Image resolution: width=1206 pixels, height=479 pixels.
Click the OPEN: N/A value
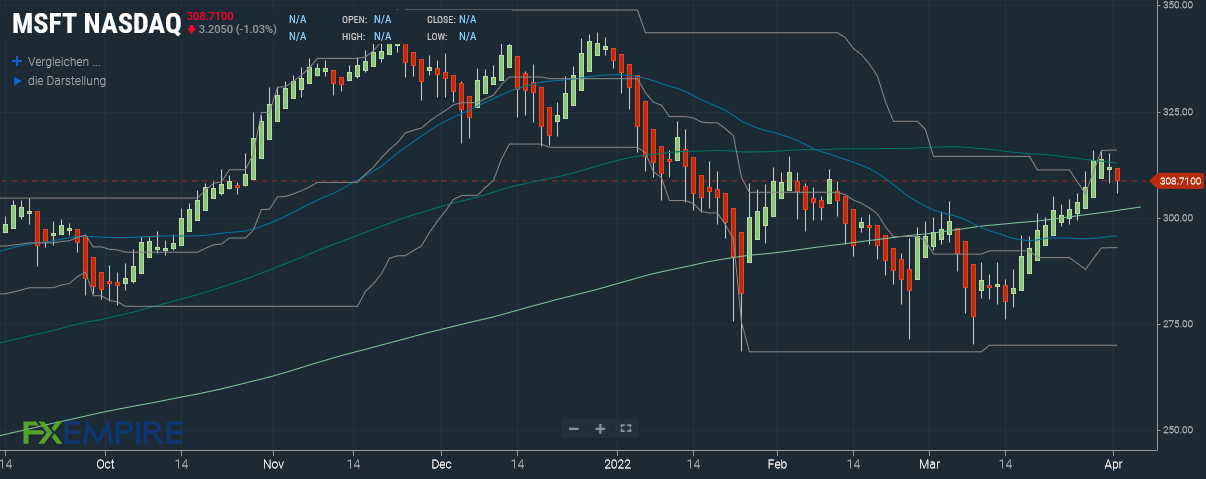click(382, 19)
